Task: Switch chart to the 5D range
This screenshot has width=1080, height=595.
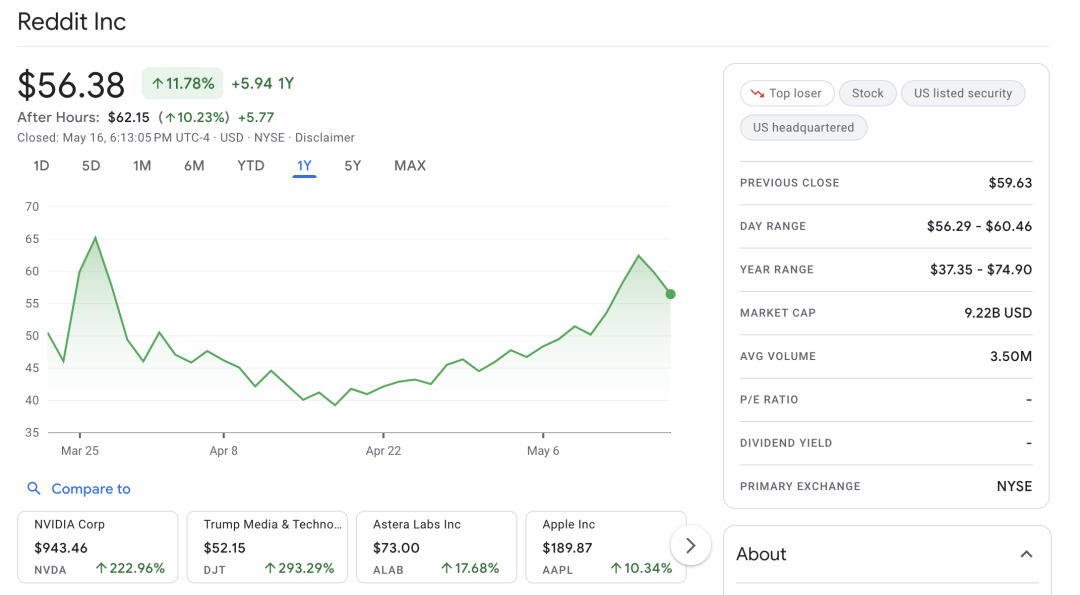Action: (x=91, y=166)
